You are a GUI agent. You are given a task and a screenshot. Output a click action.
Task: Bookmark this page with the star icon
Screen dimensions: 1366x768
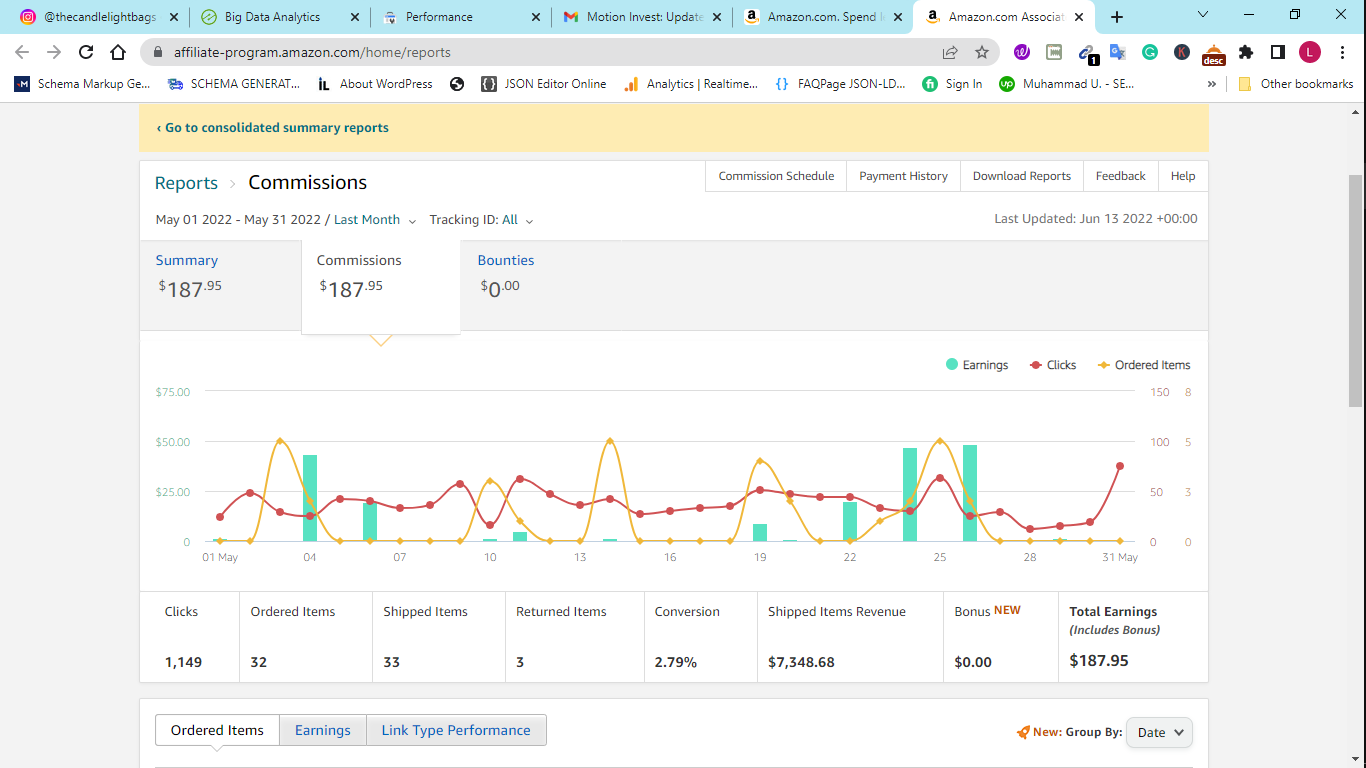click(982, 52)
